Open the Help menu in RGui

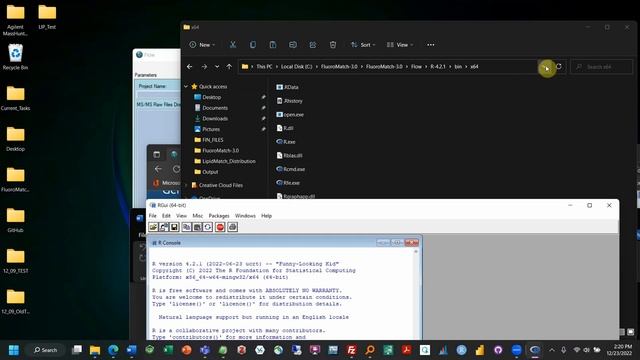(266, 216)
